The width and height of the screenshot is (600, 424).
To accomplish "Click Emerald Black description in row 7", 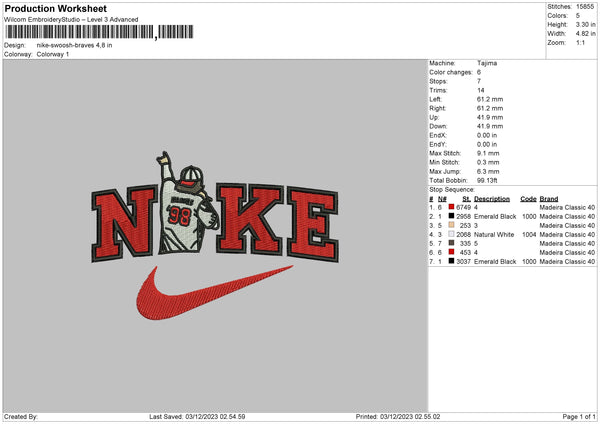I will coord(495,261).
